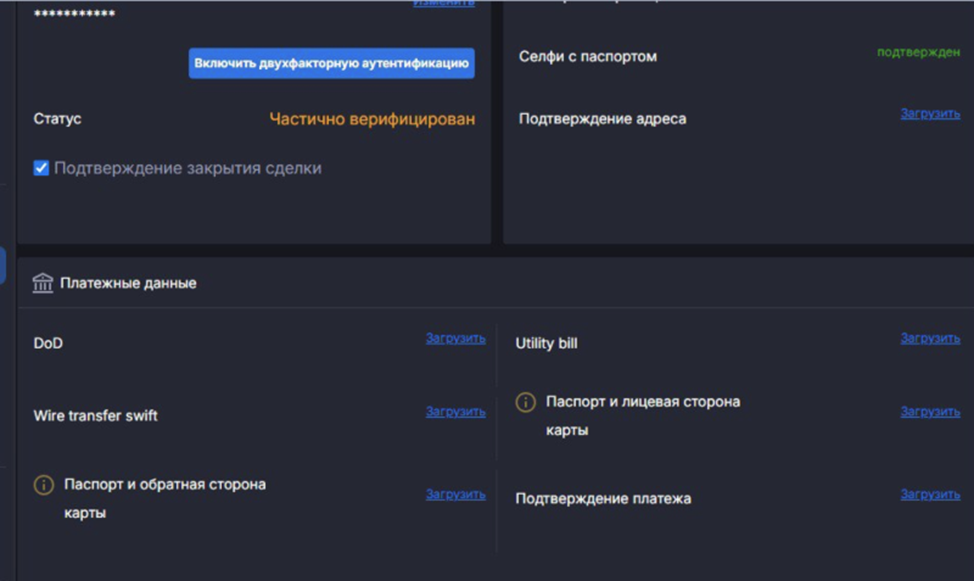Select Загрузить for Паспорт и лицевая сторона карты
The height and width of the screenshot is (581, 974).
click(930, 411)
